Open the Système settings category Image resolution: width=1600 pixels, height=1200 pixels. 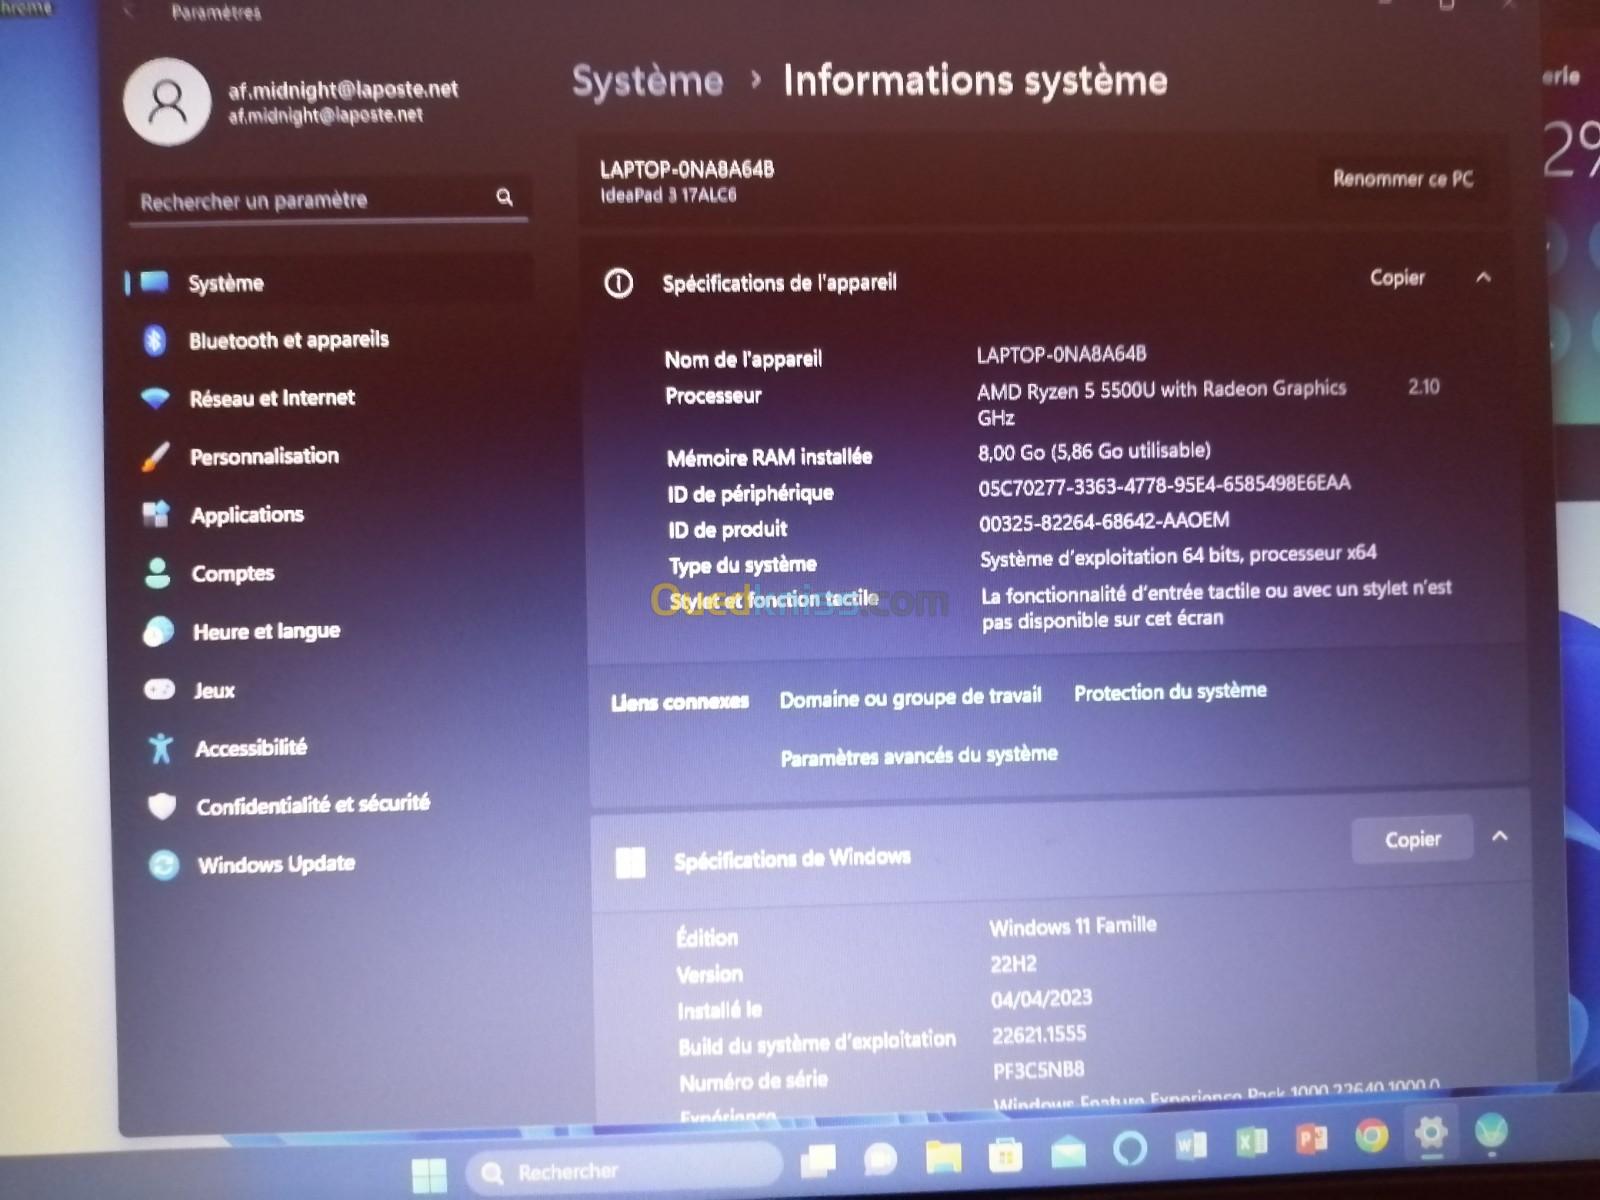[x=329, y=283]
